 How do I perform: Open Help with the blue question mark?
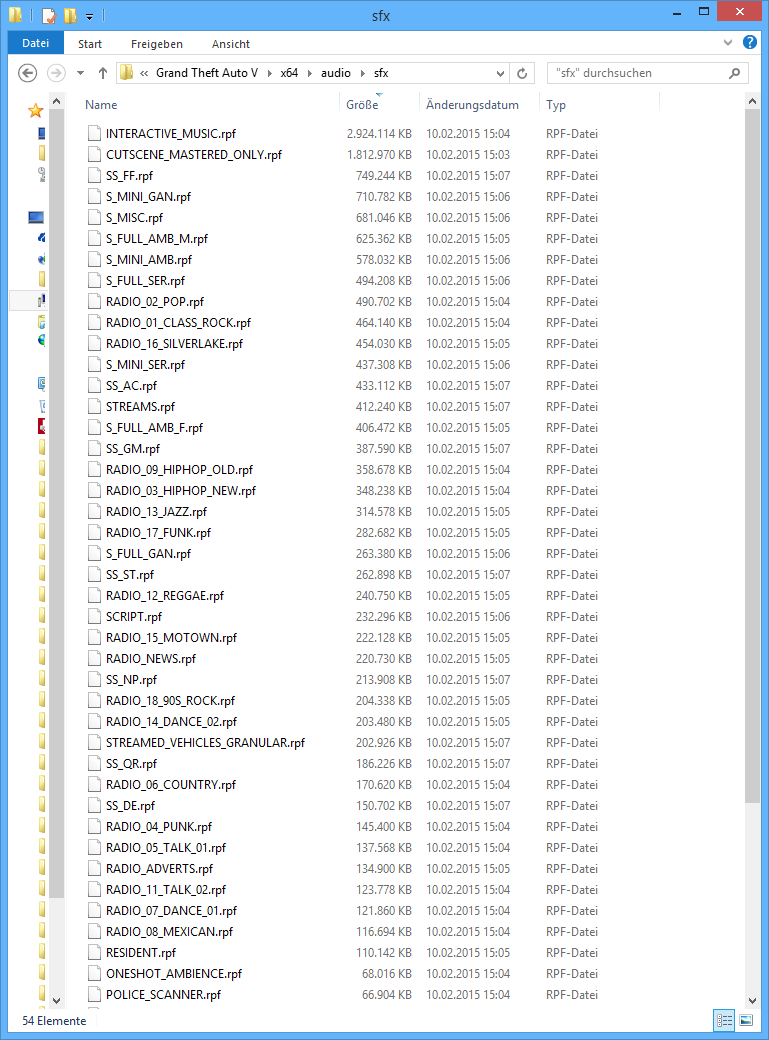pyautogui.click(x=750, y=42)
